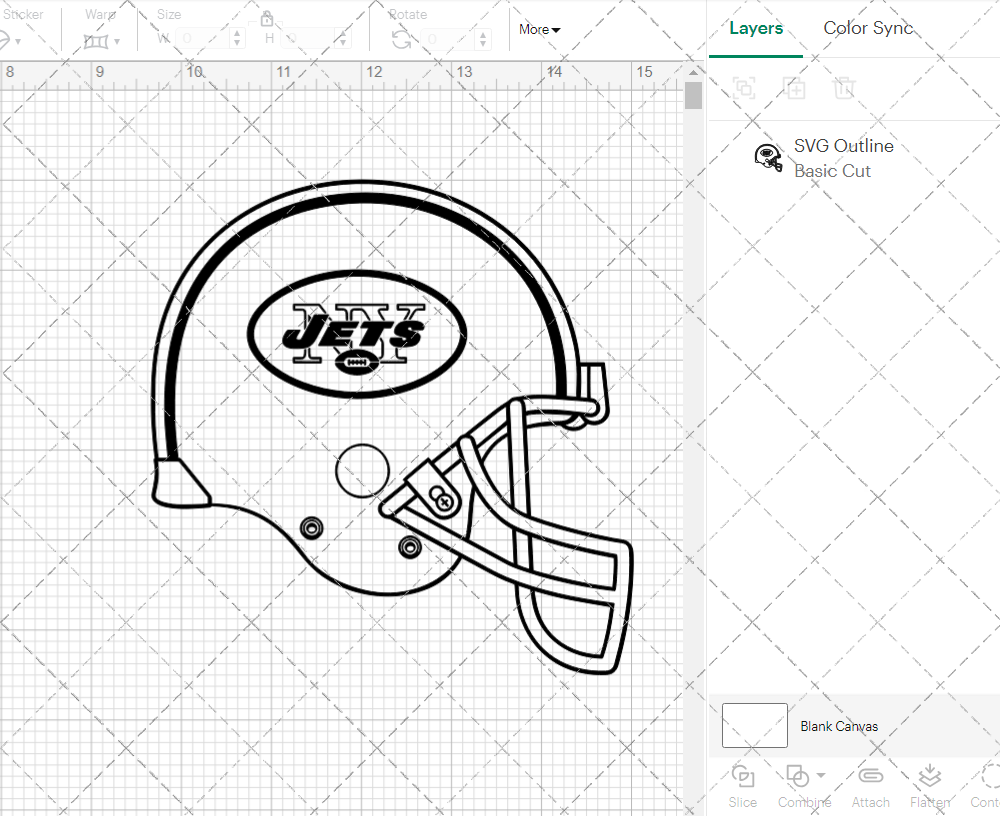Click the Blank Canvas label

[839, 726]
